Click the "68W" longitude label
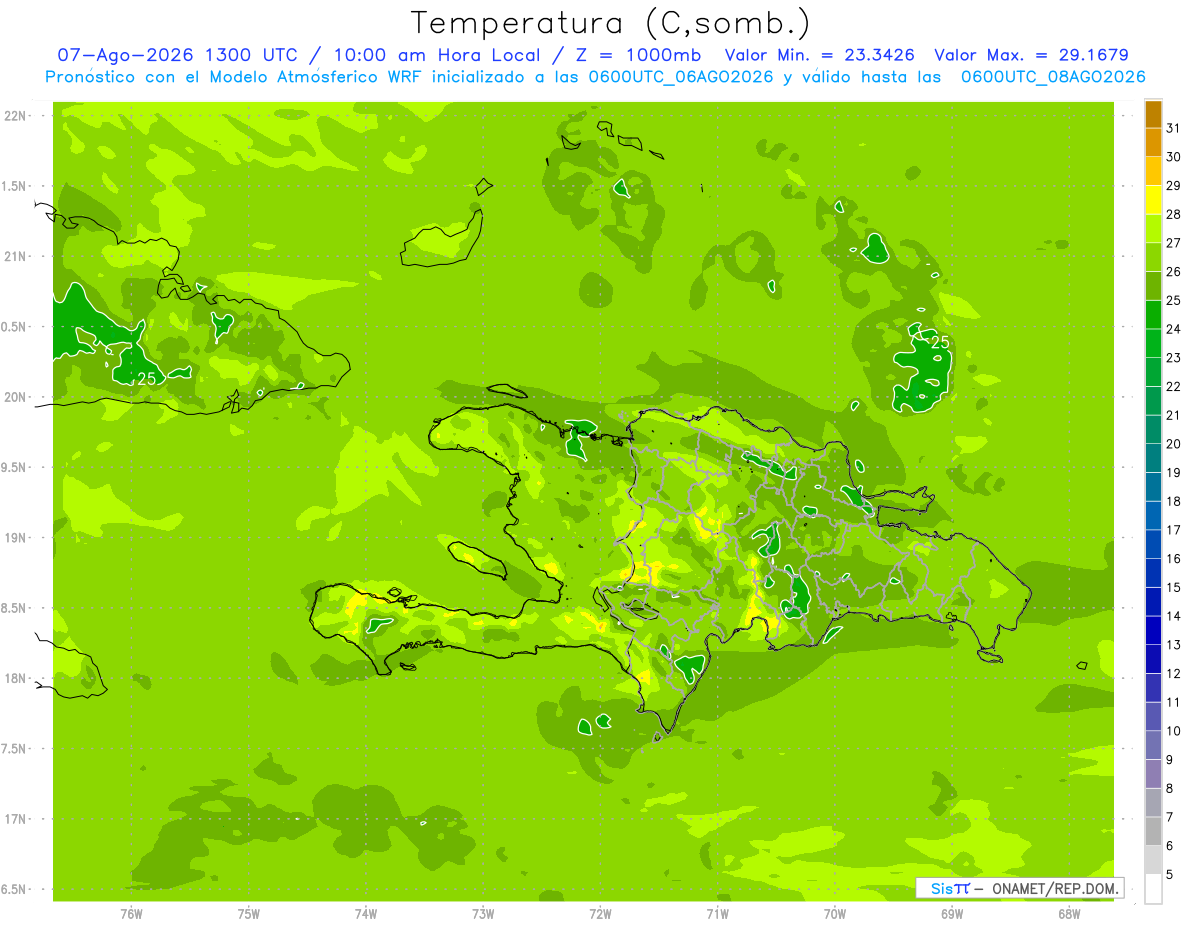 coord(1069,914)
